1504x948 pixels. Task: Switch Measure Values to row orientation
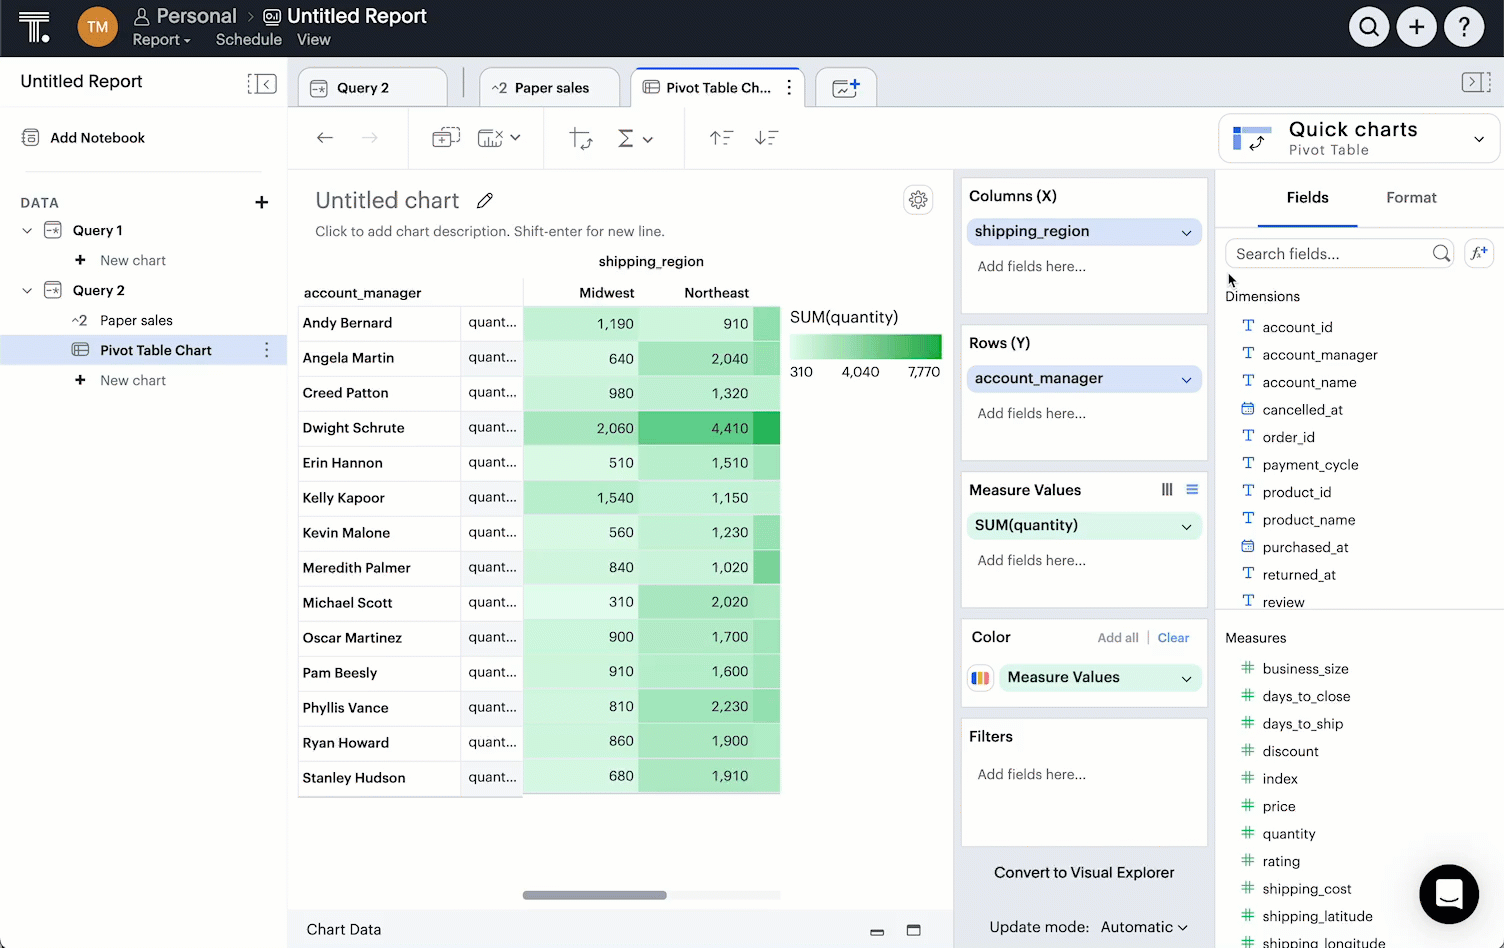click(x=1191, y=489)
